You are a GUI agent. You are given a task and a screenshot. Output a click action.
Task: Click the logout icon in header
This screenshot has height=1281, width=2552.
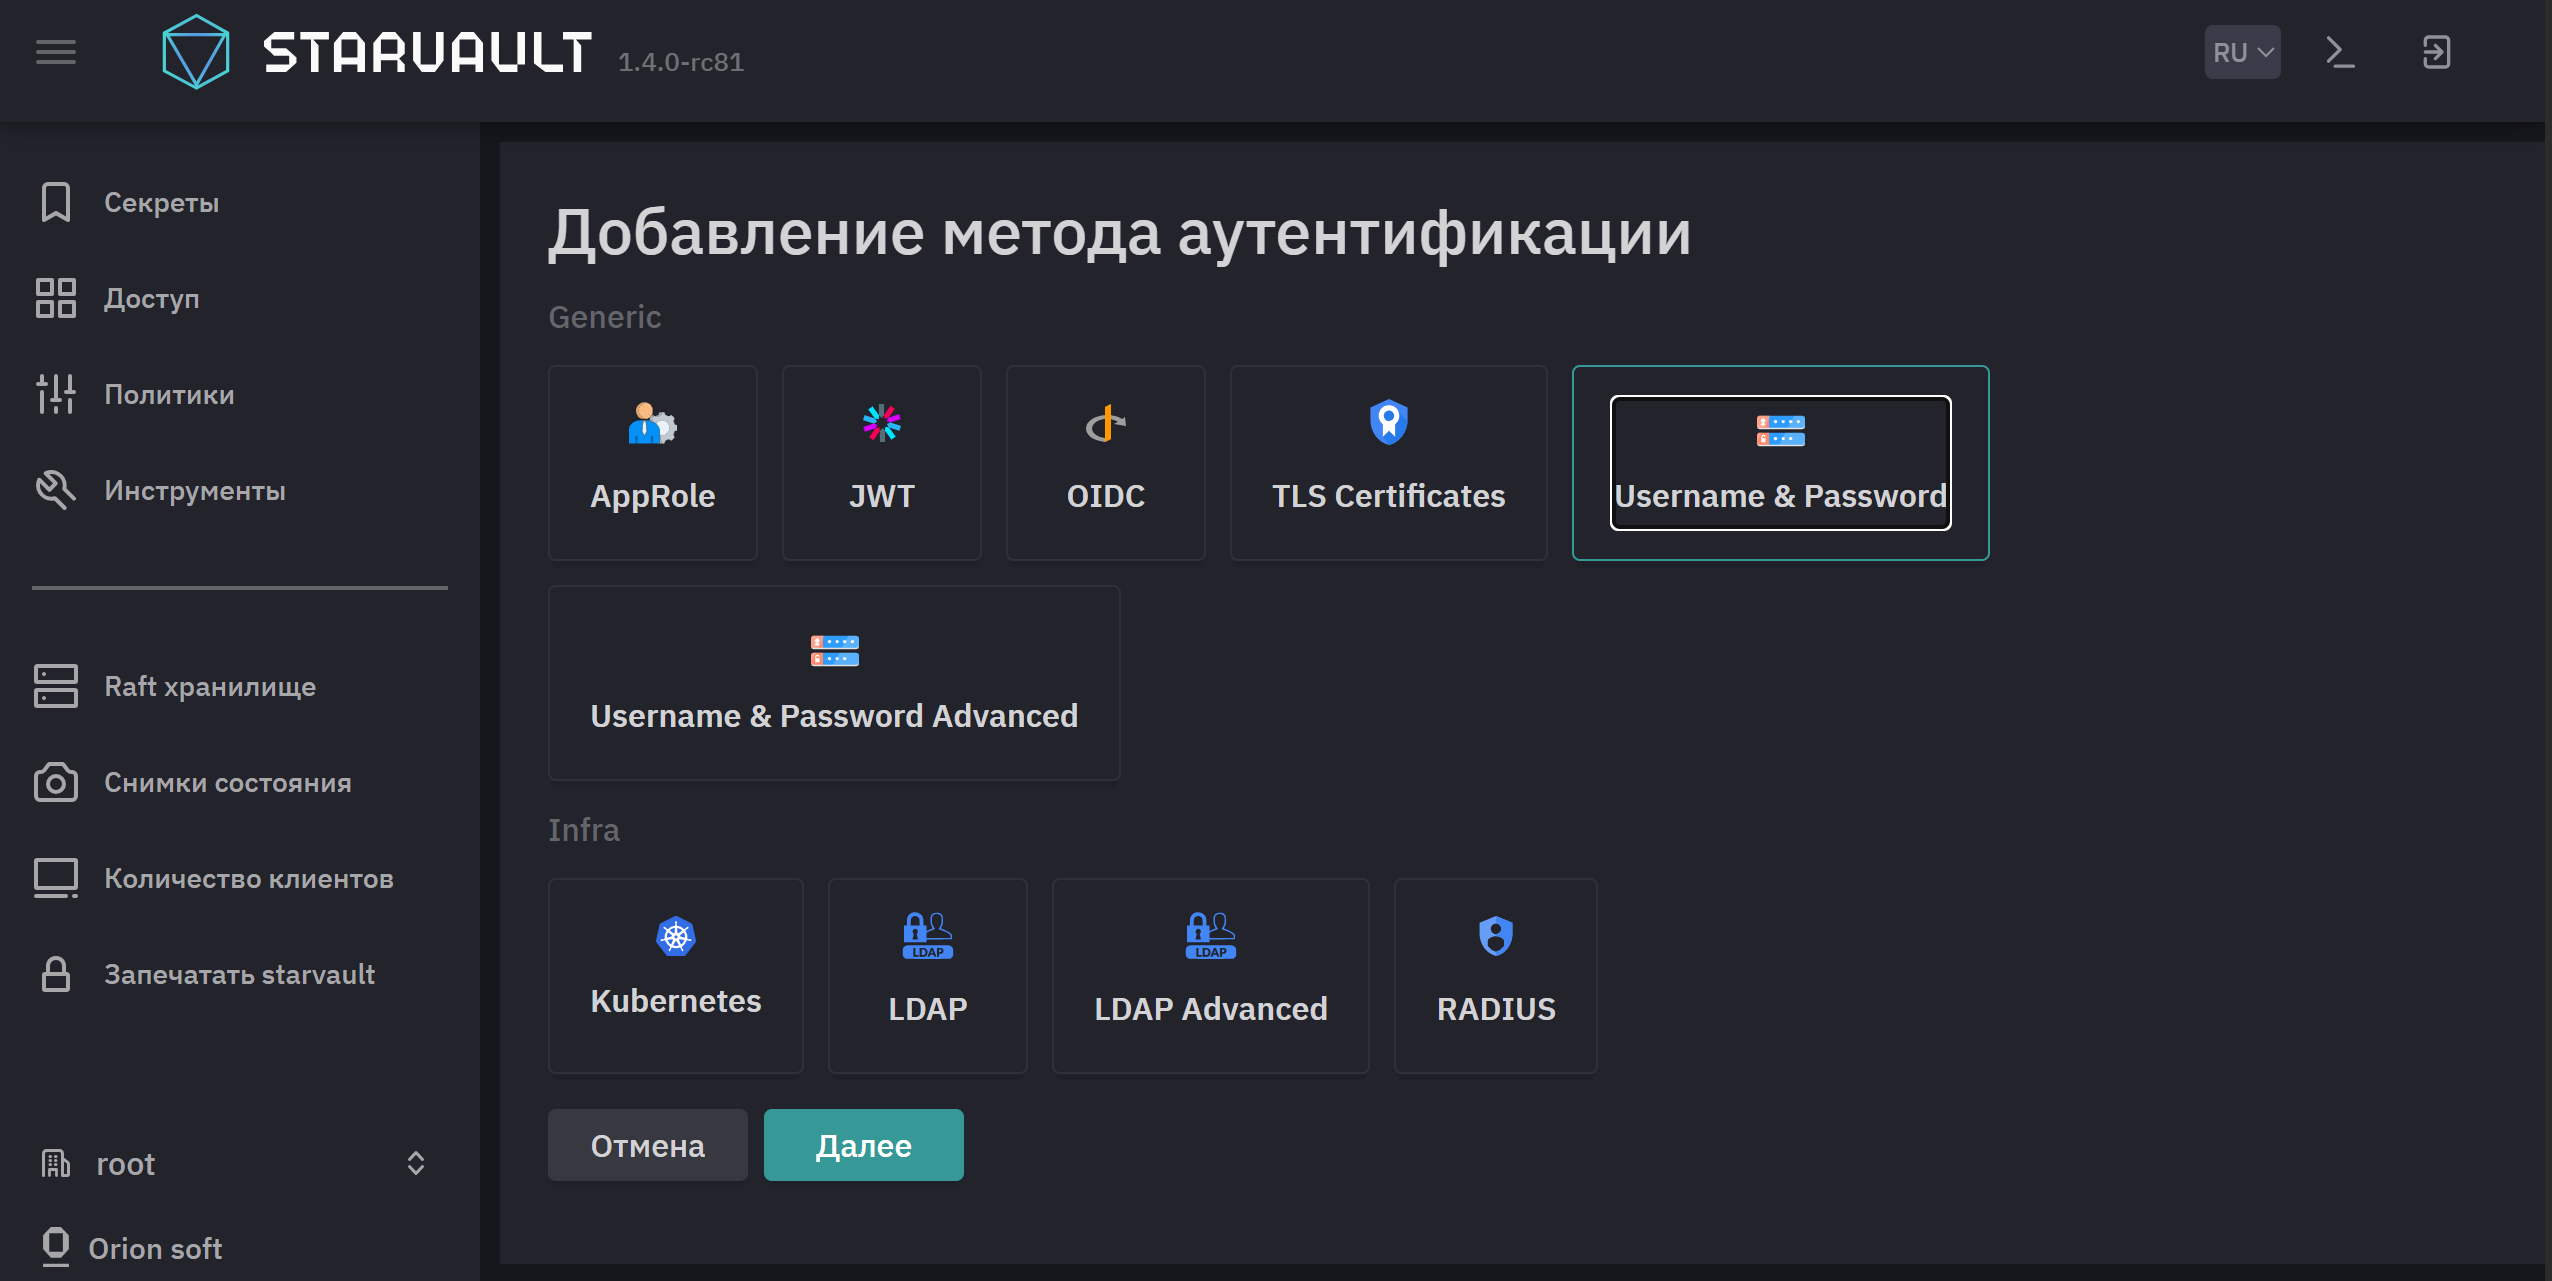pyautogui.click(x=2436, y=52)
